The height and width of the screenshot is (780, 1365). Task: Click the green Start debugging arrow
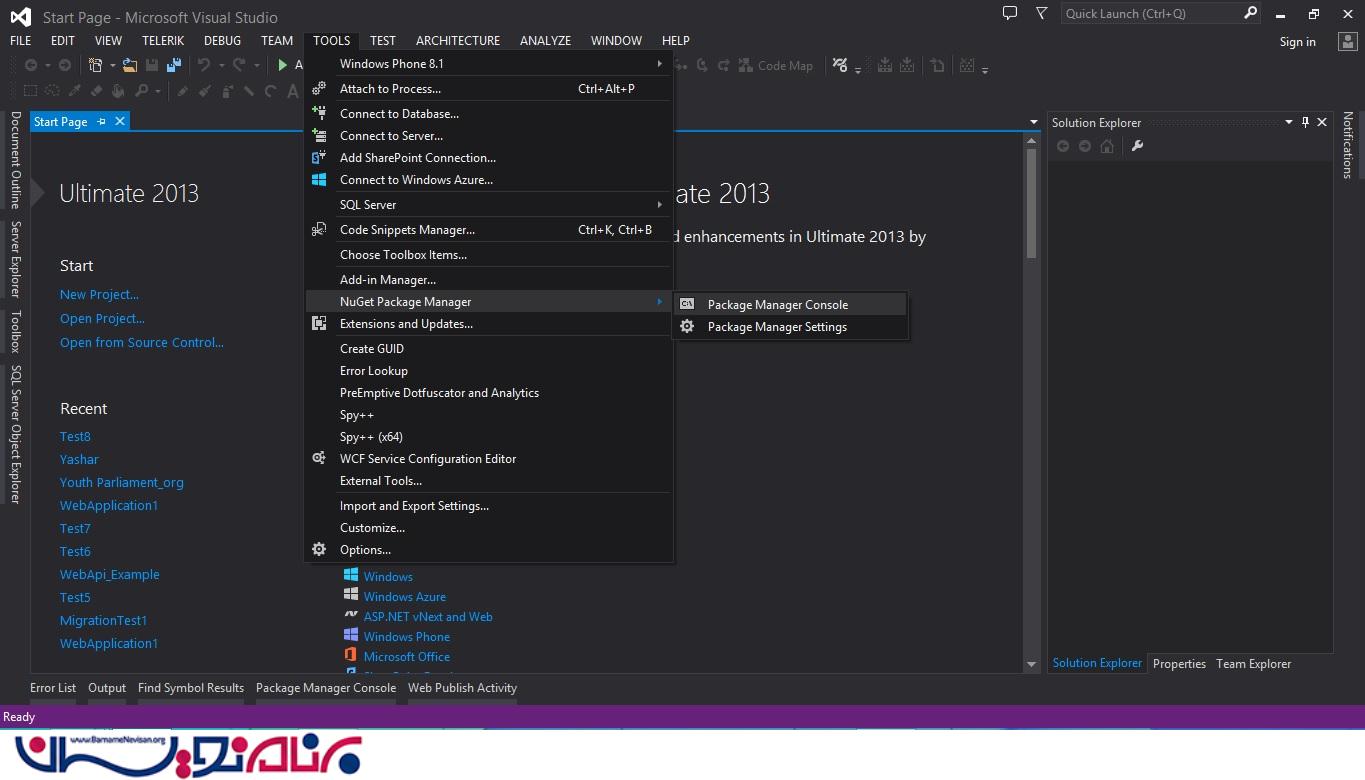click(x=283, y=65)
